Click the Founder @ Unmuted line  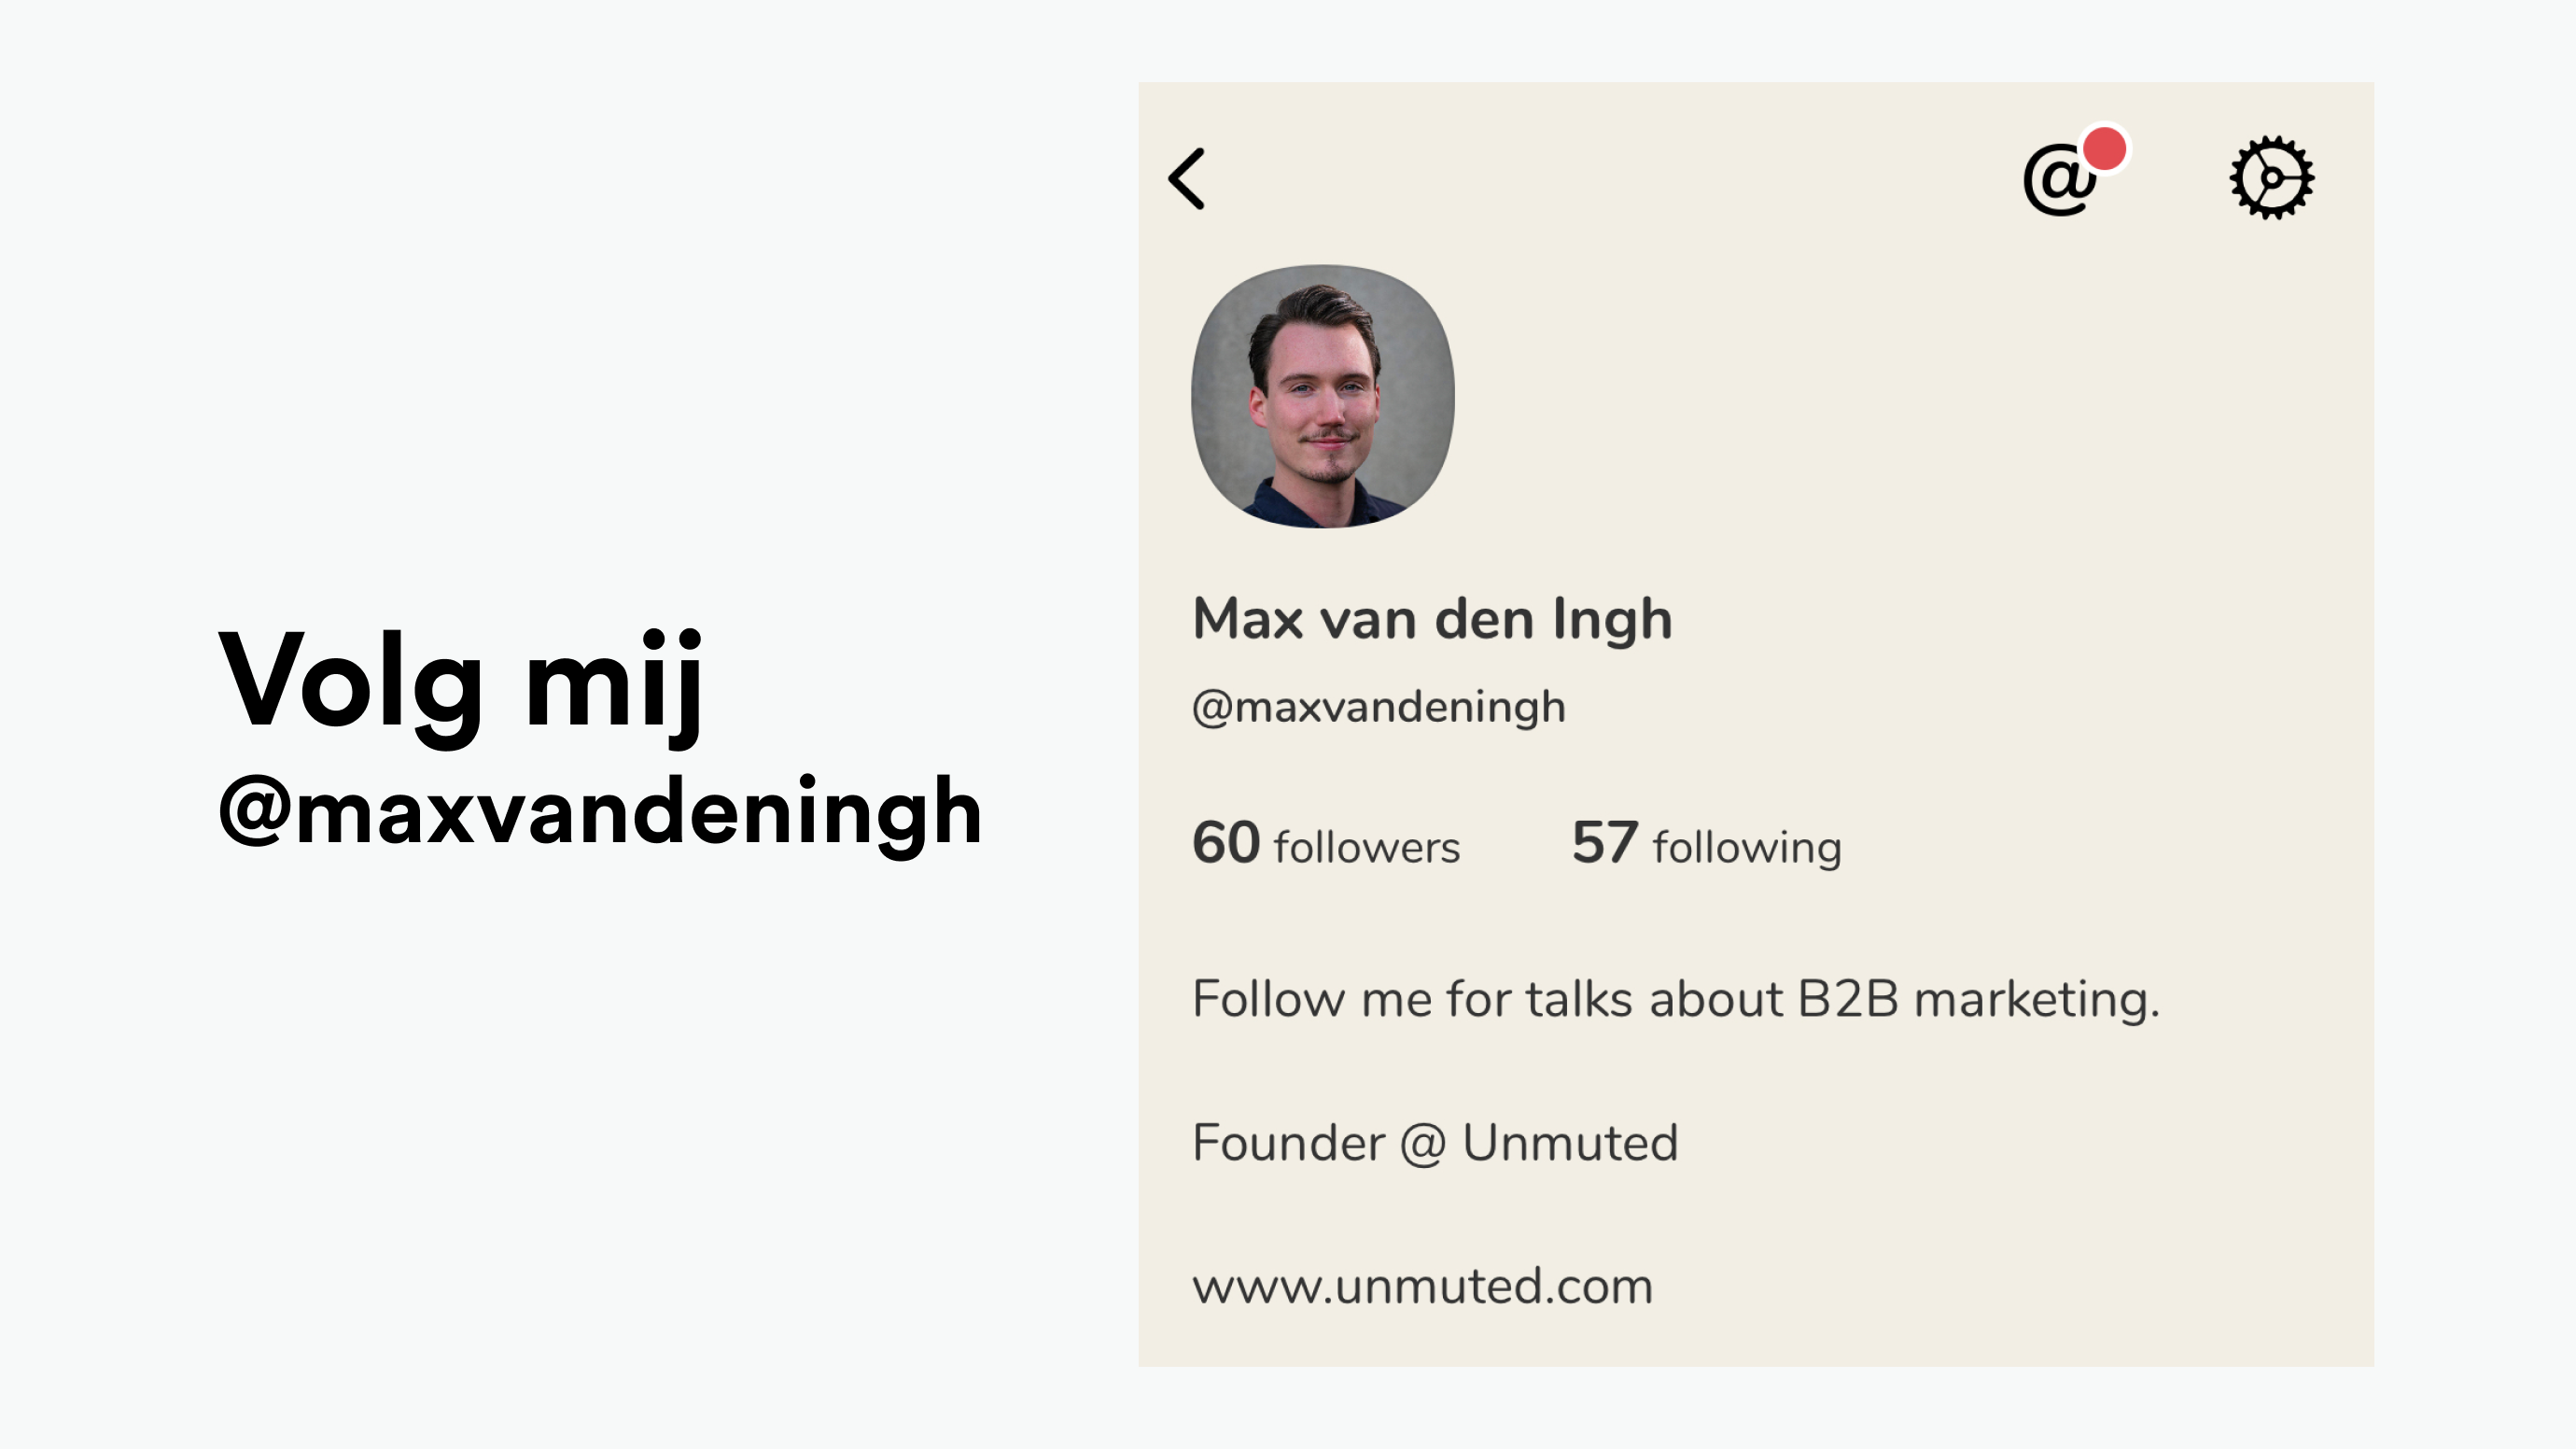[x=1435, y=1143]
